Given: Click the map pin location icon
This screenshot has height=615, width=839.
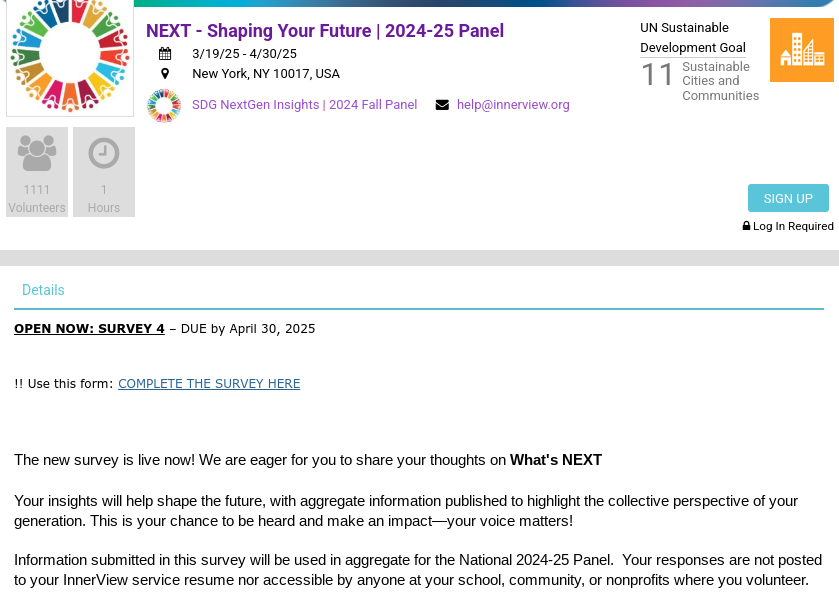Looking at the screenshot, I should (165, 73).
